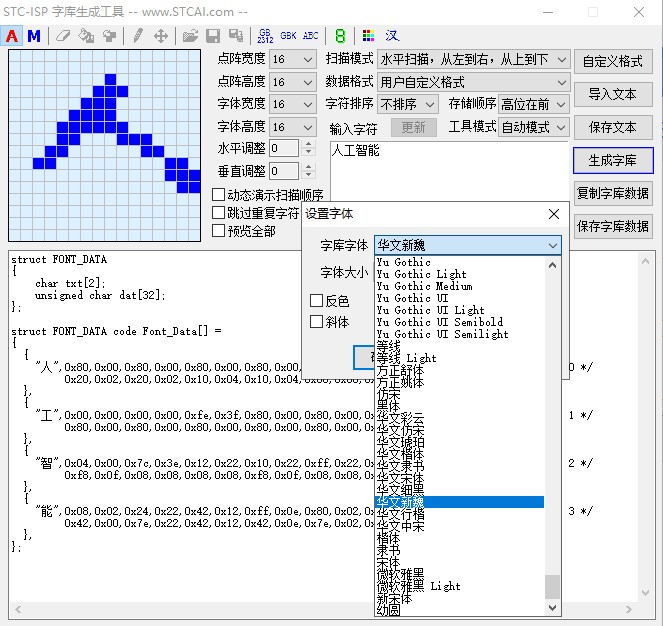Decrease 垂直调整 with down arrow

pyautogui.click(x=309, y=176)
